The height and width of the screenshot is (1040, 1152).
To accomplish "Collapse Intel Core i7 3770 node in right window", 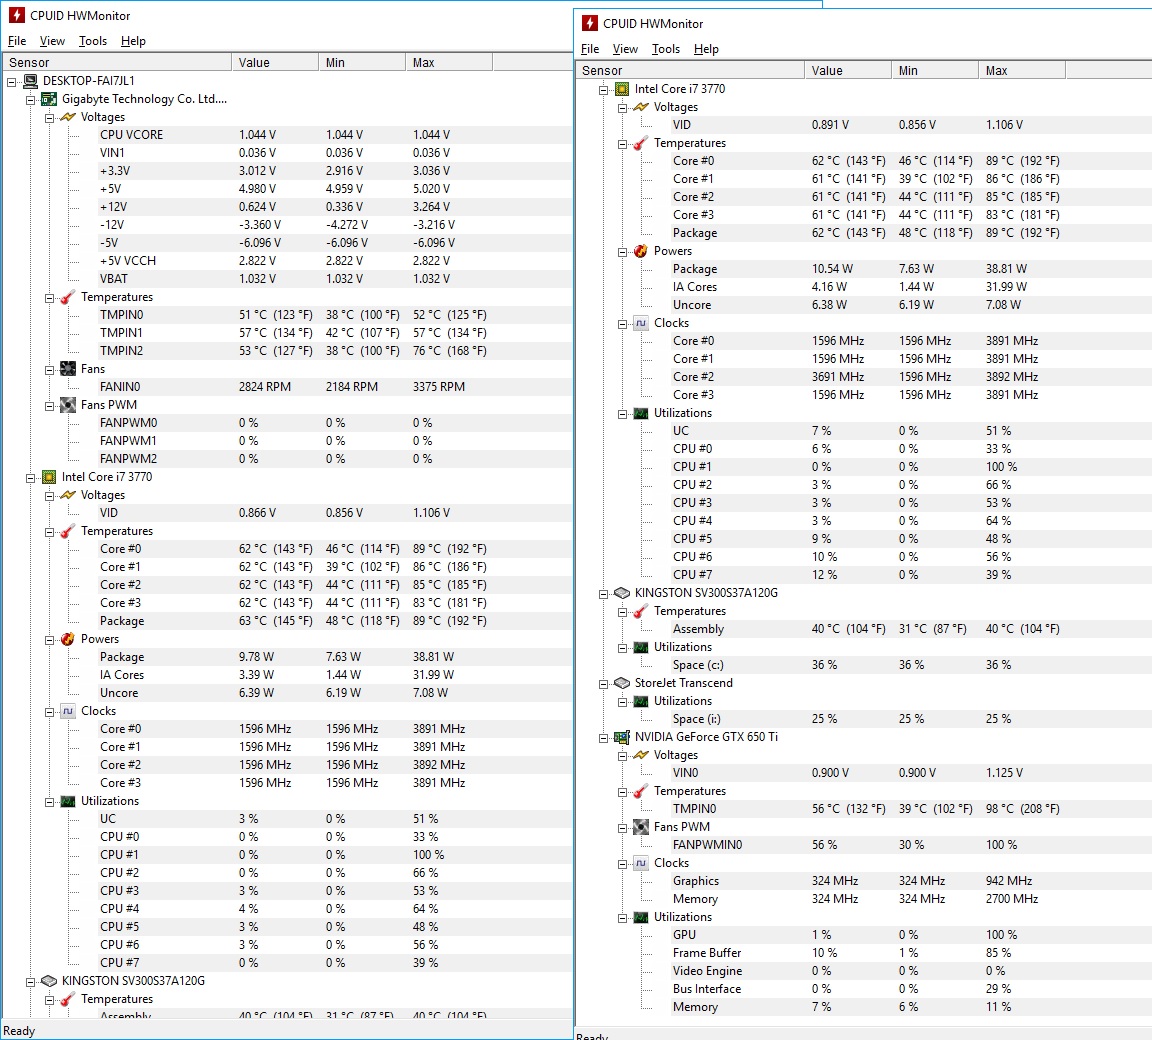I will click(x=603, y=90).
